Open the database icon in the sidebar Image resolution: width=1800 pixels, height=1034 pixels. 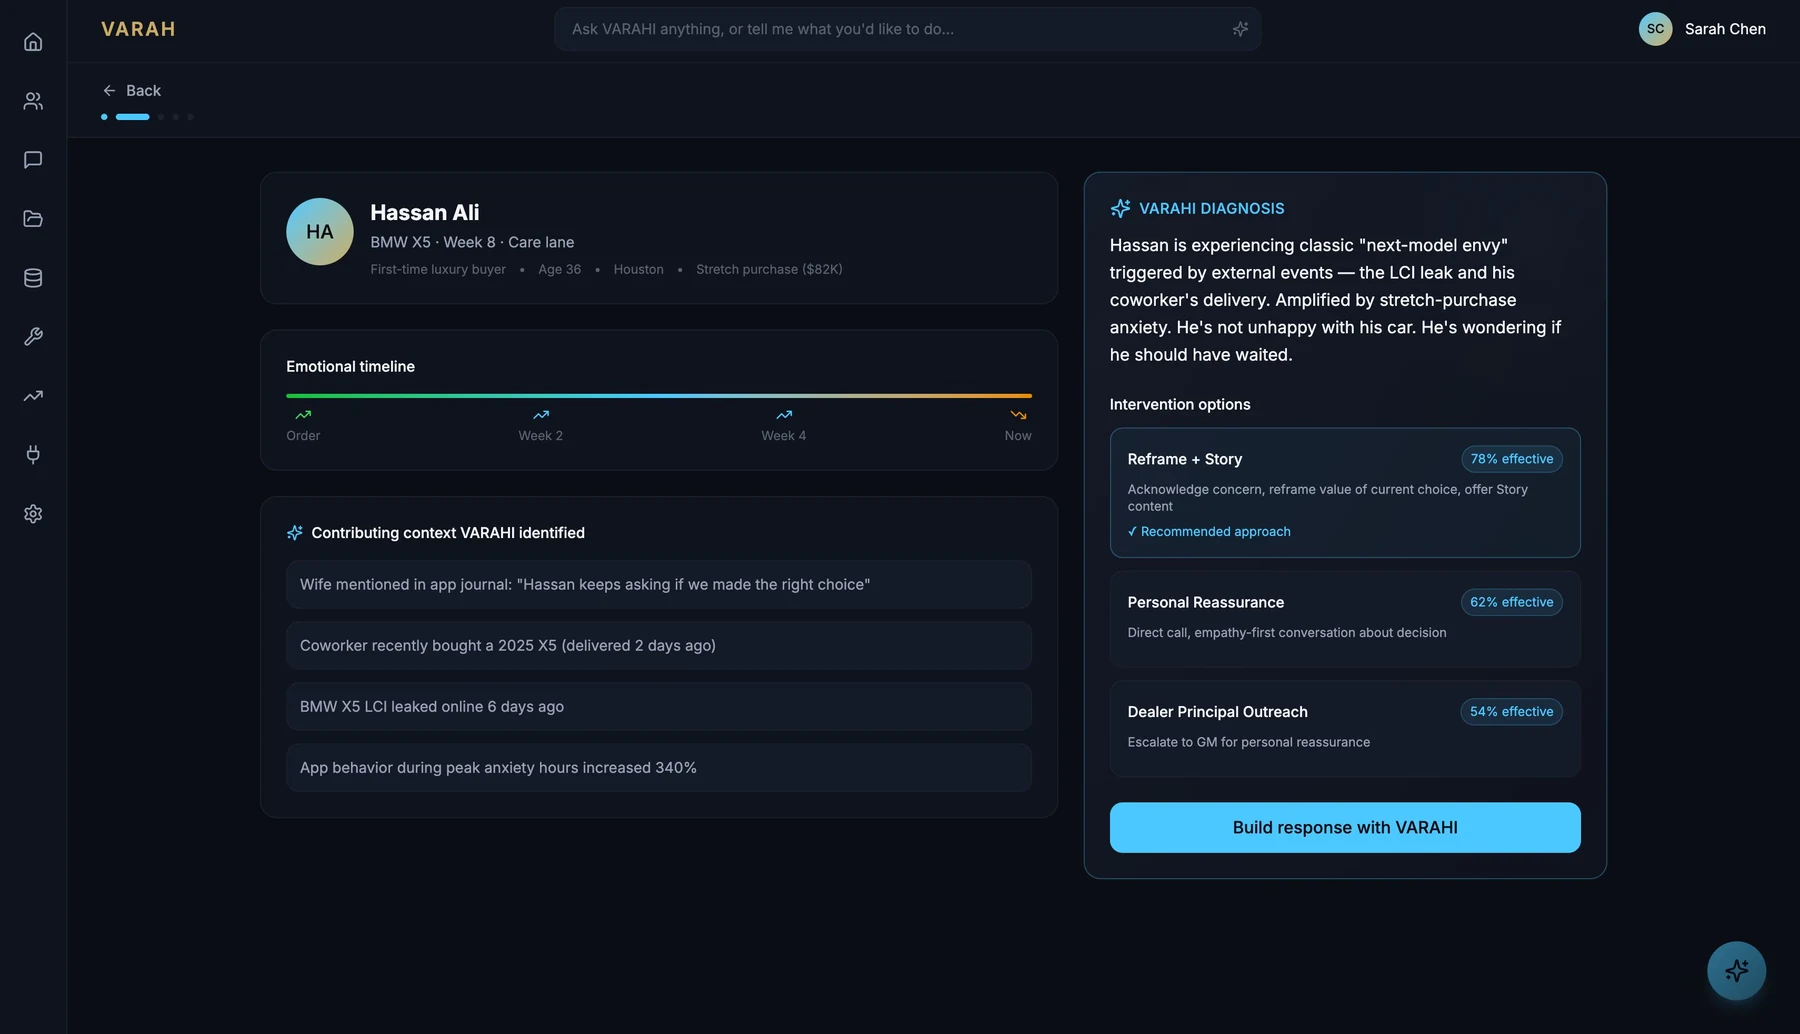33,278
